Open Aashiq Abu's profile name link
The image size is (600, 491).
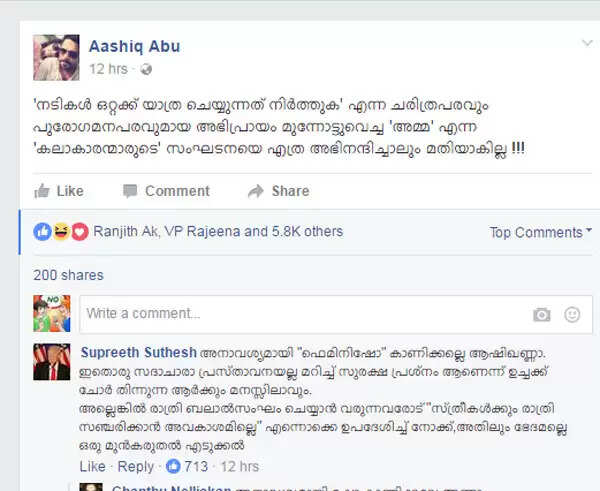(x=134, y=46)
